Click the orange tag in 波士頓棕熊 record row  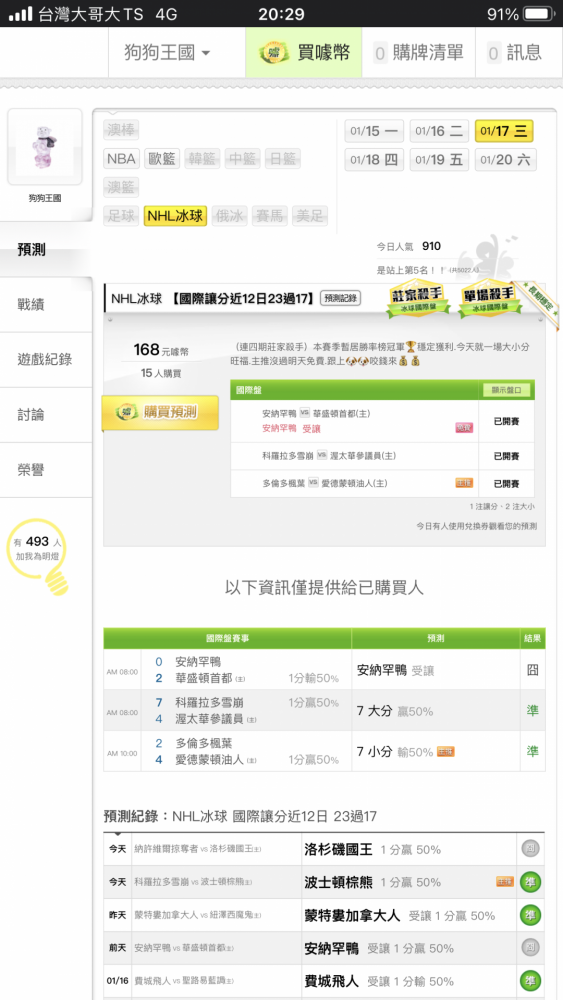coord(505,882)
